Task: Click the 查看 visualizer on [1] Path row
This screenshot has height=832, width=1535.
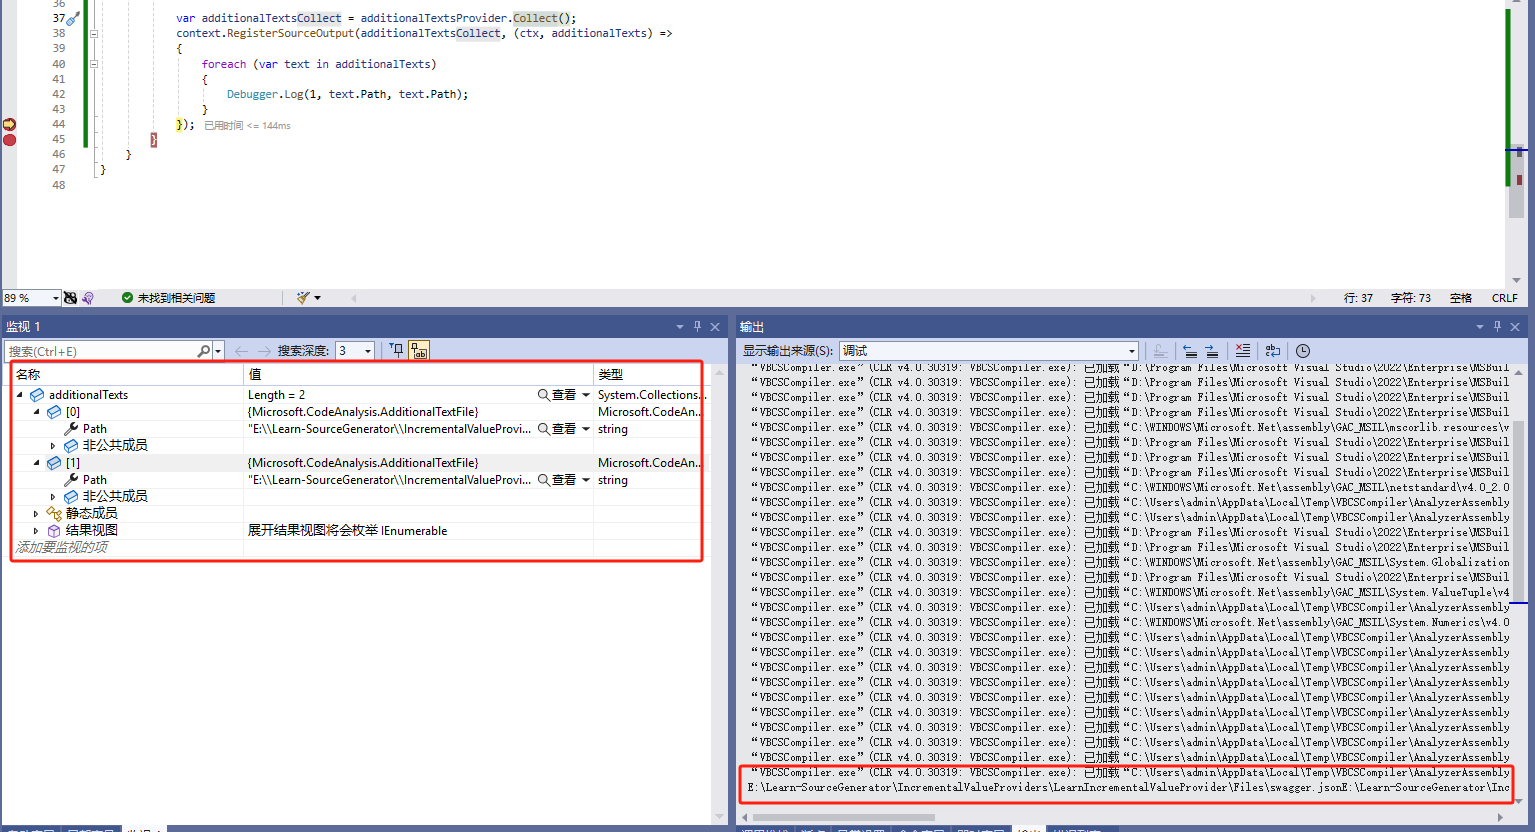Action: [557, 480]
